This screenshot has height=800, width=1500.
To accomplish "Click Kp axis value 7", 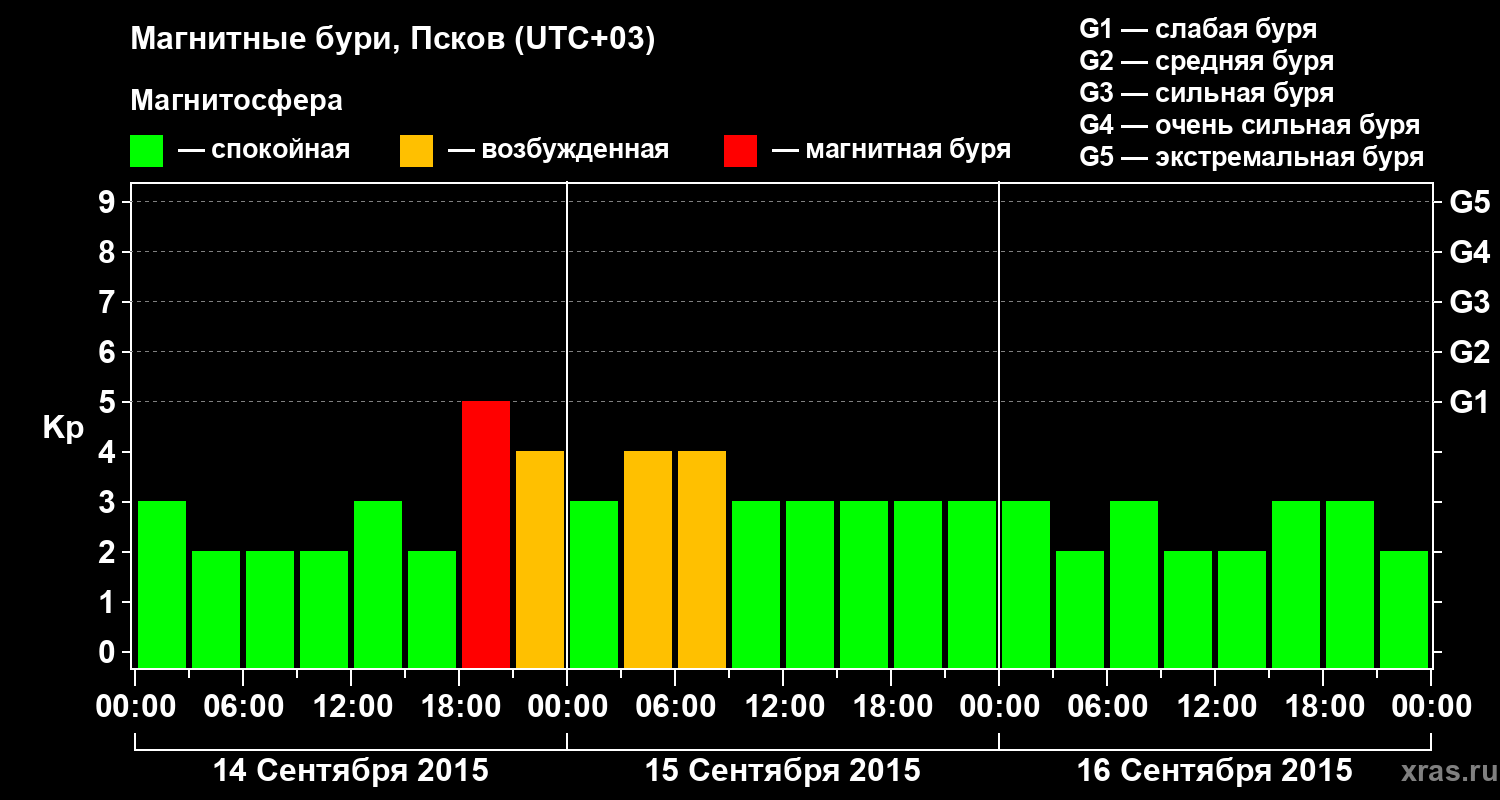I will click(x=108, y=302).
